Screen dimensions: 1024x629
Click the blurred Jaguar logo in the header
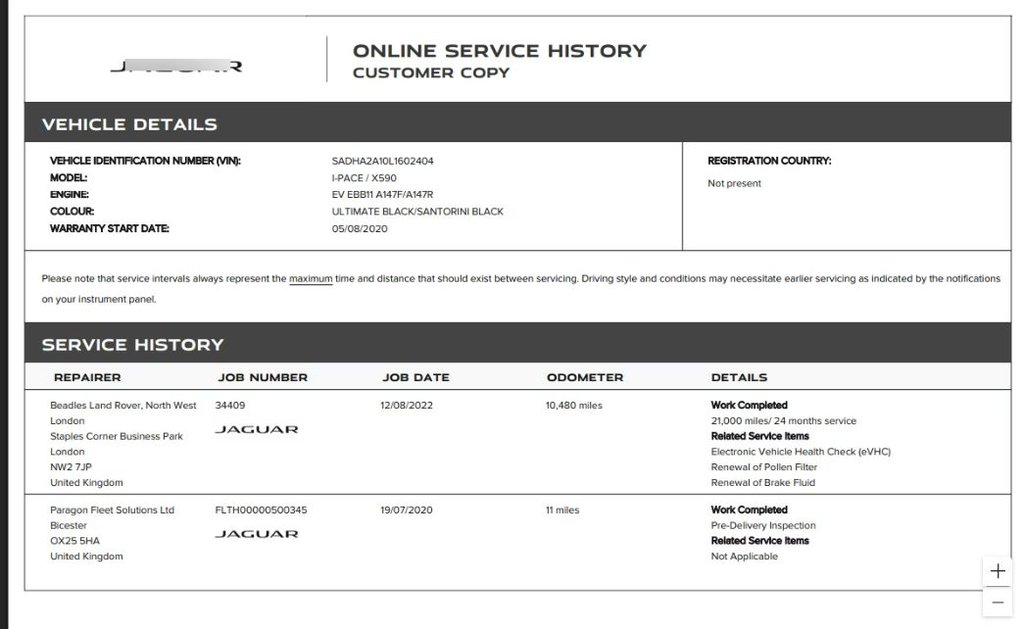175,67
